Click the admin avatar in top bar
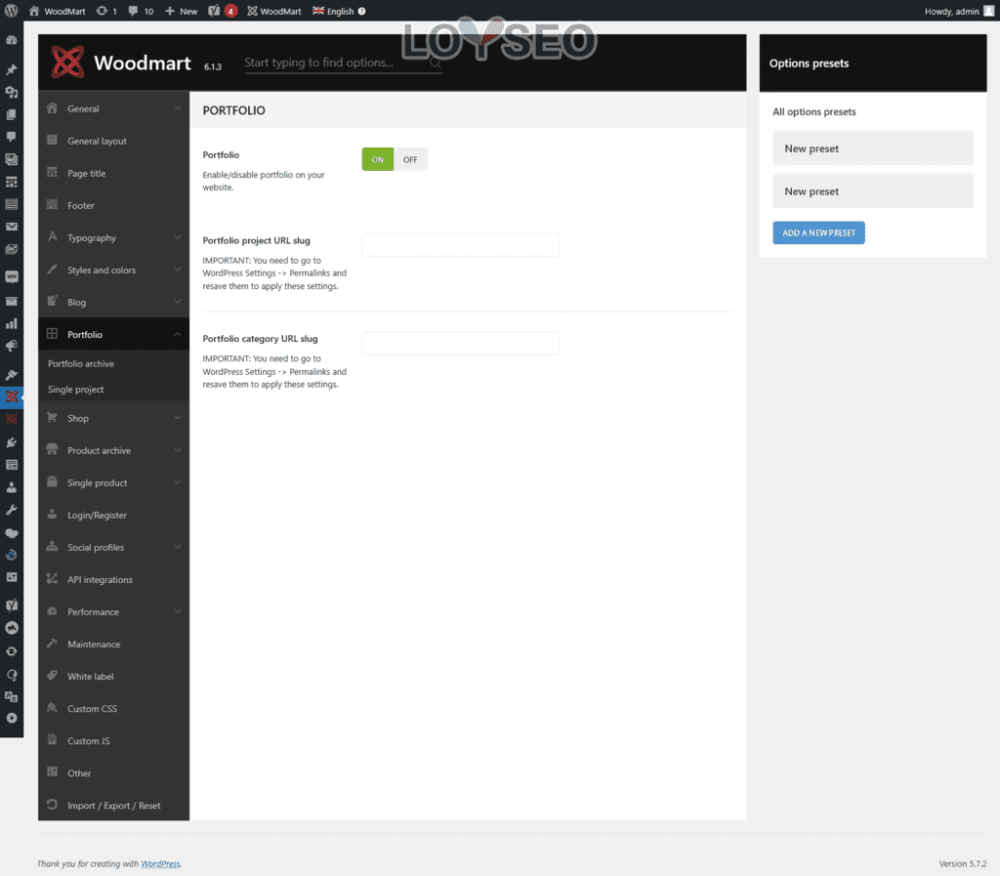Screen dimensions: 1000x876 tap(989, 11)
